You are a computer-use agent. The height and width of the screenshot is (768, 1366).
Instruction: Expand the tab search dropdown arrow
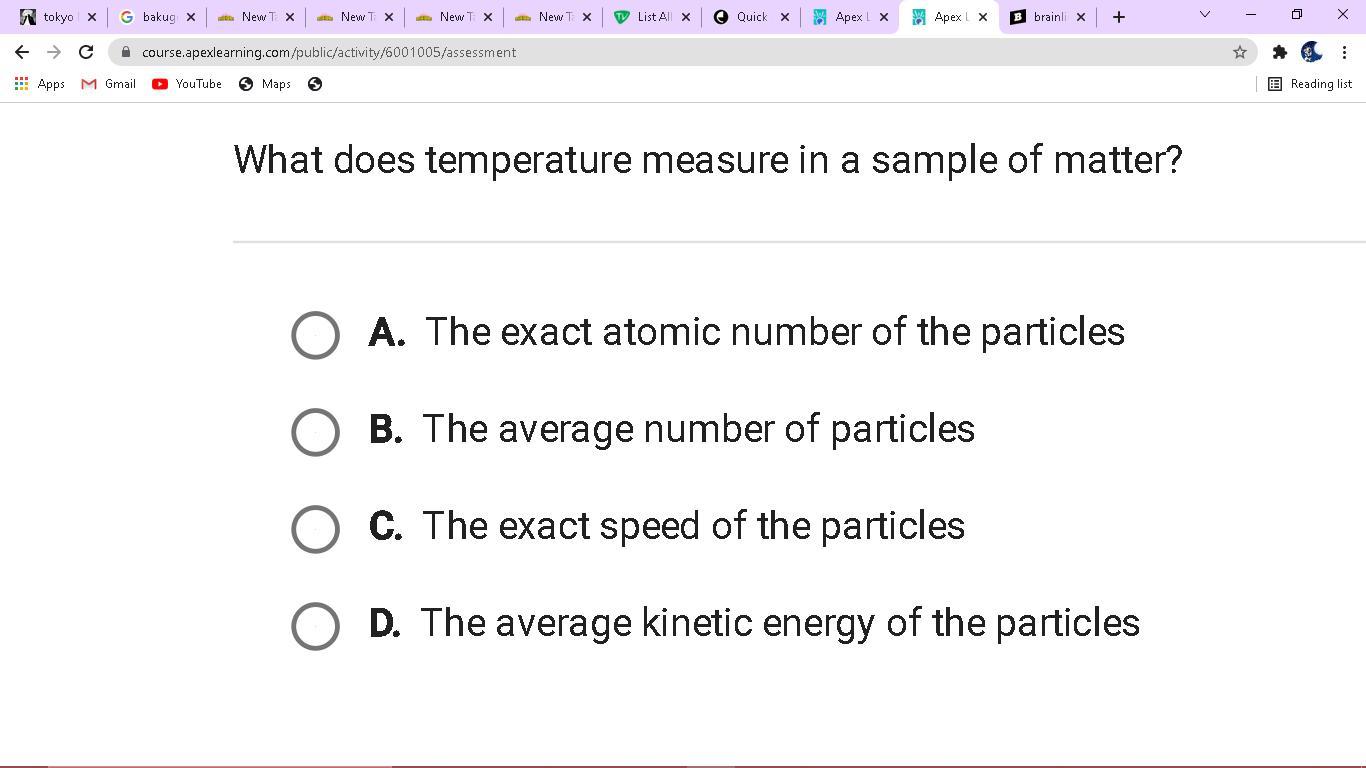coord(1204,15)
